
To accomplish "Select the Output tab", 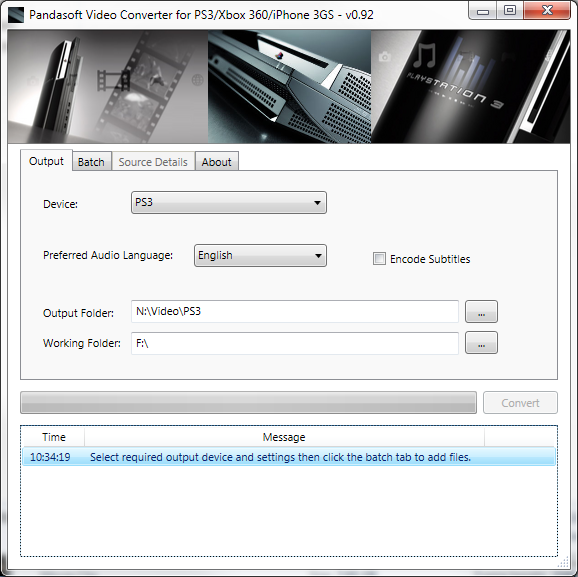I will point(46,161).
